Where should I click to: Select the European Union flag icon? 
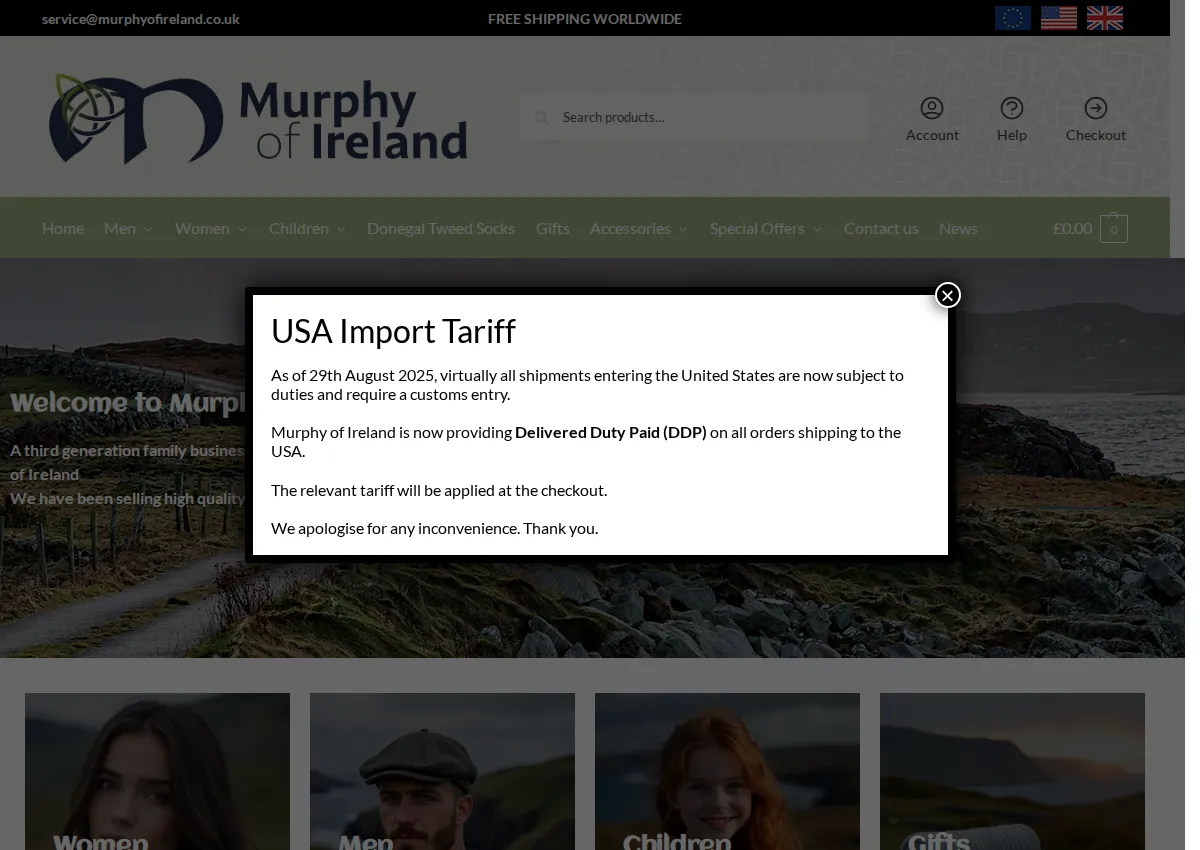[x=1012, y=18]
